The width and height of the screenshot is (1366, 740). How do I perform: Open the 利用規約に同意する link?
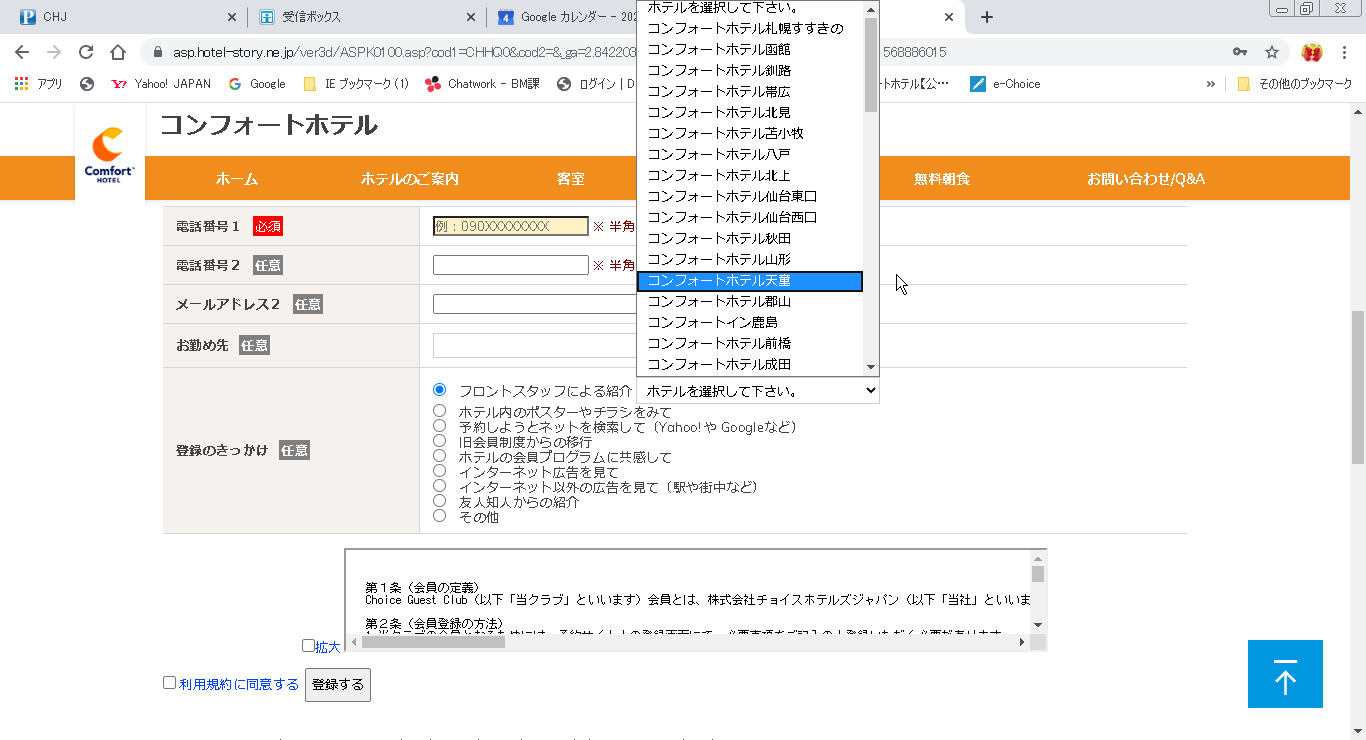click(239, 684)
